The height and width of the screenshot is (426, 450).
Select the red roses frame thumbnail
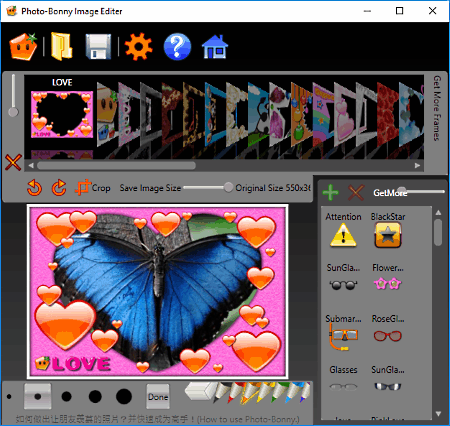pos(387,114)
